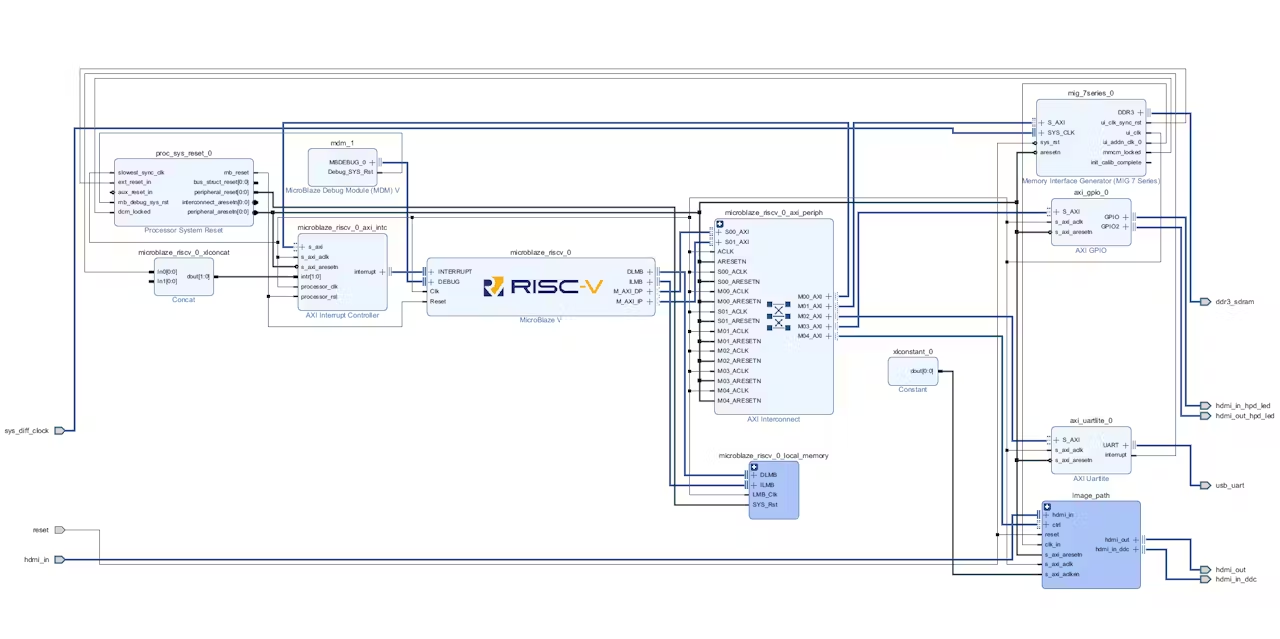Viewport: 1280px width, 639px height.
Task: Click the crossbar symbol inside AXI Interconnect
Action: tap(778, 317)
